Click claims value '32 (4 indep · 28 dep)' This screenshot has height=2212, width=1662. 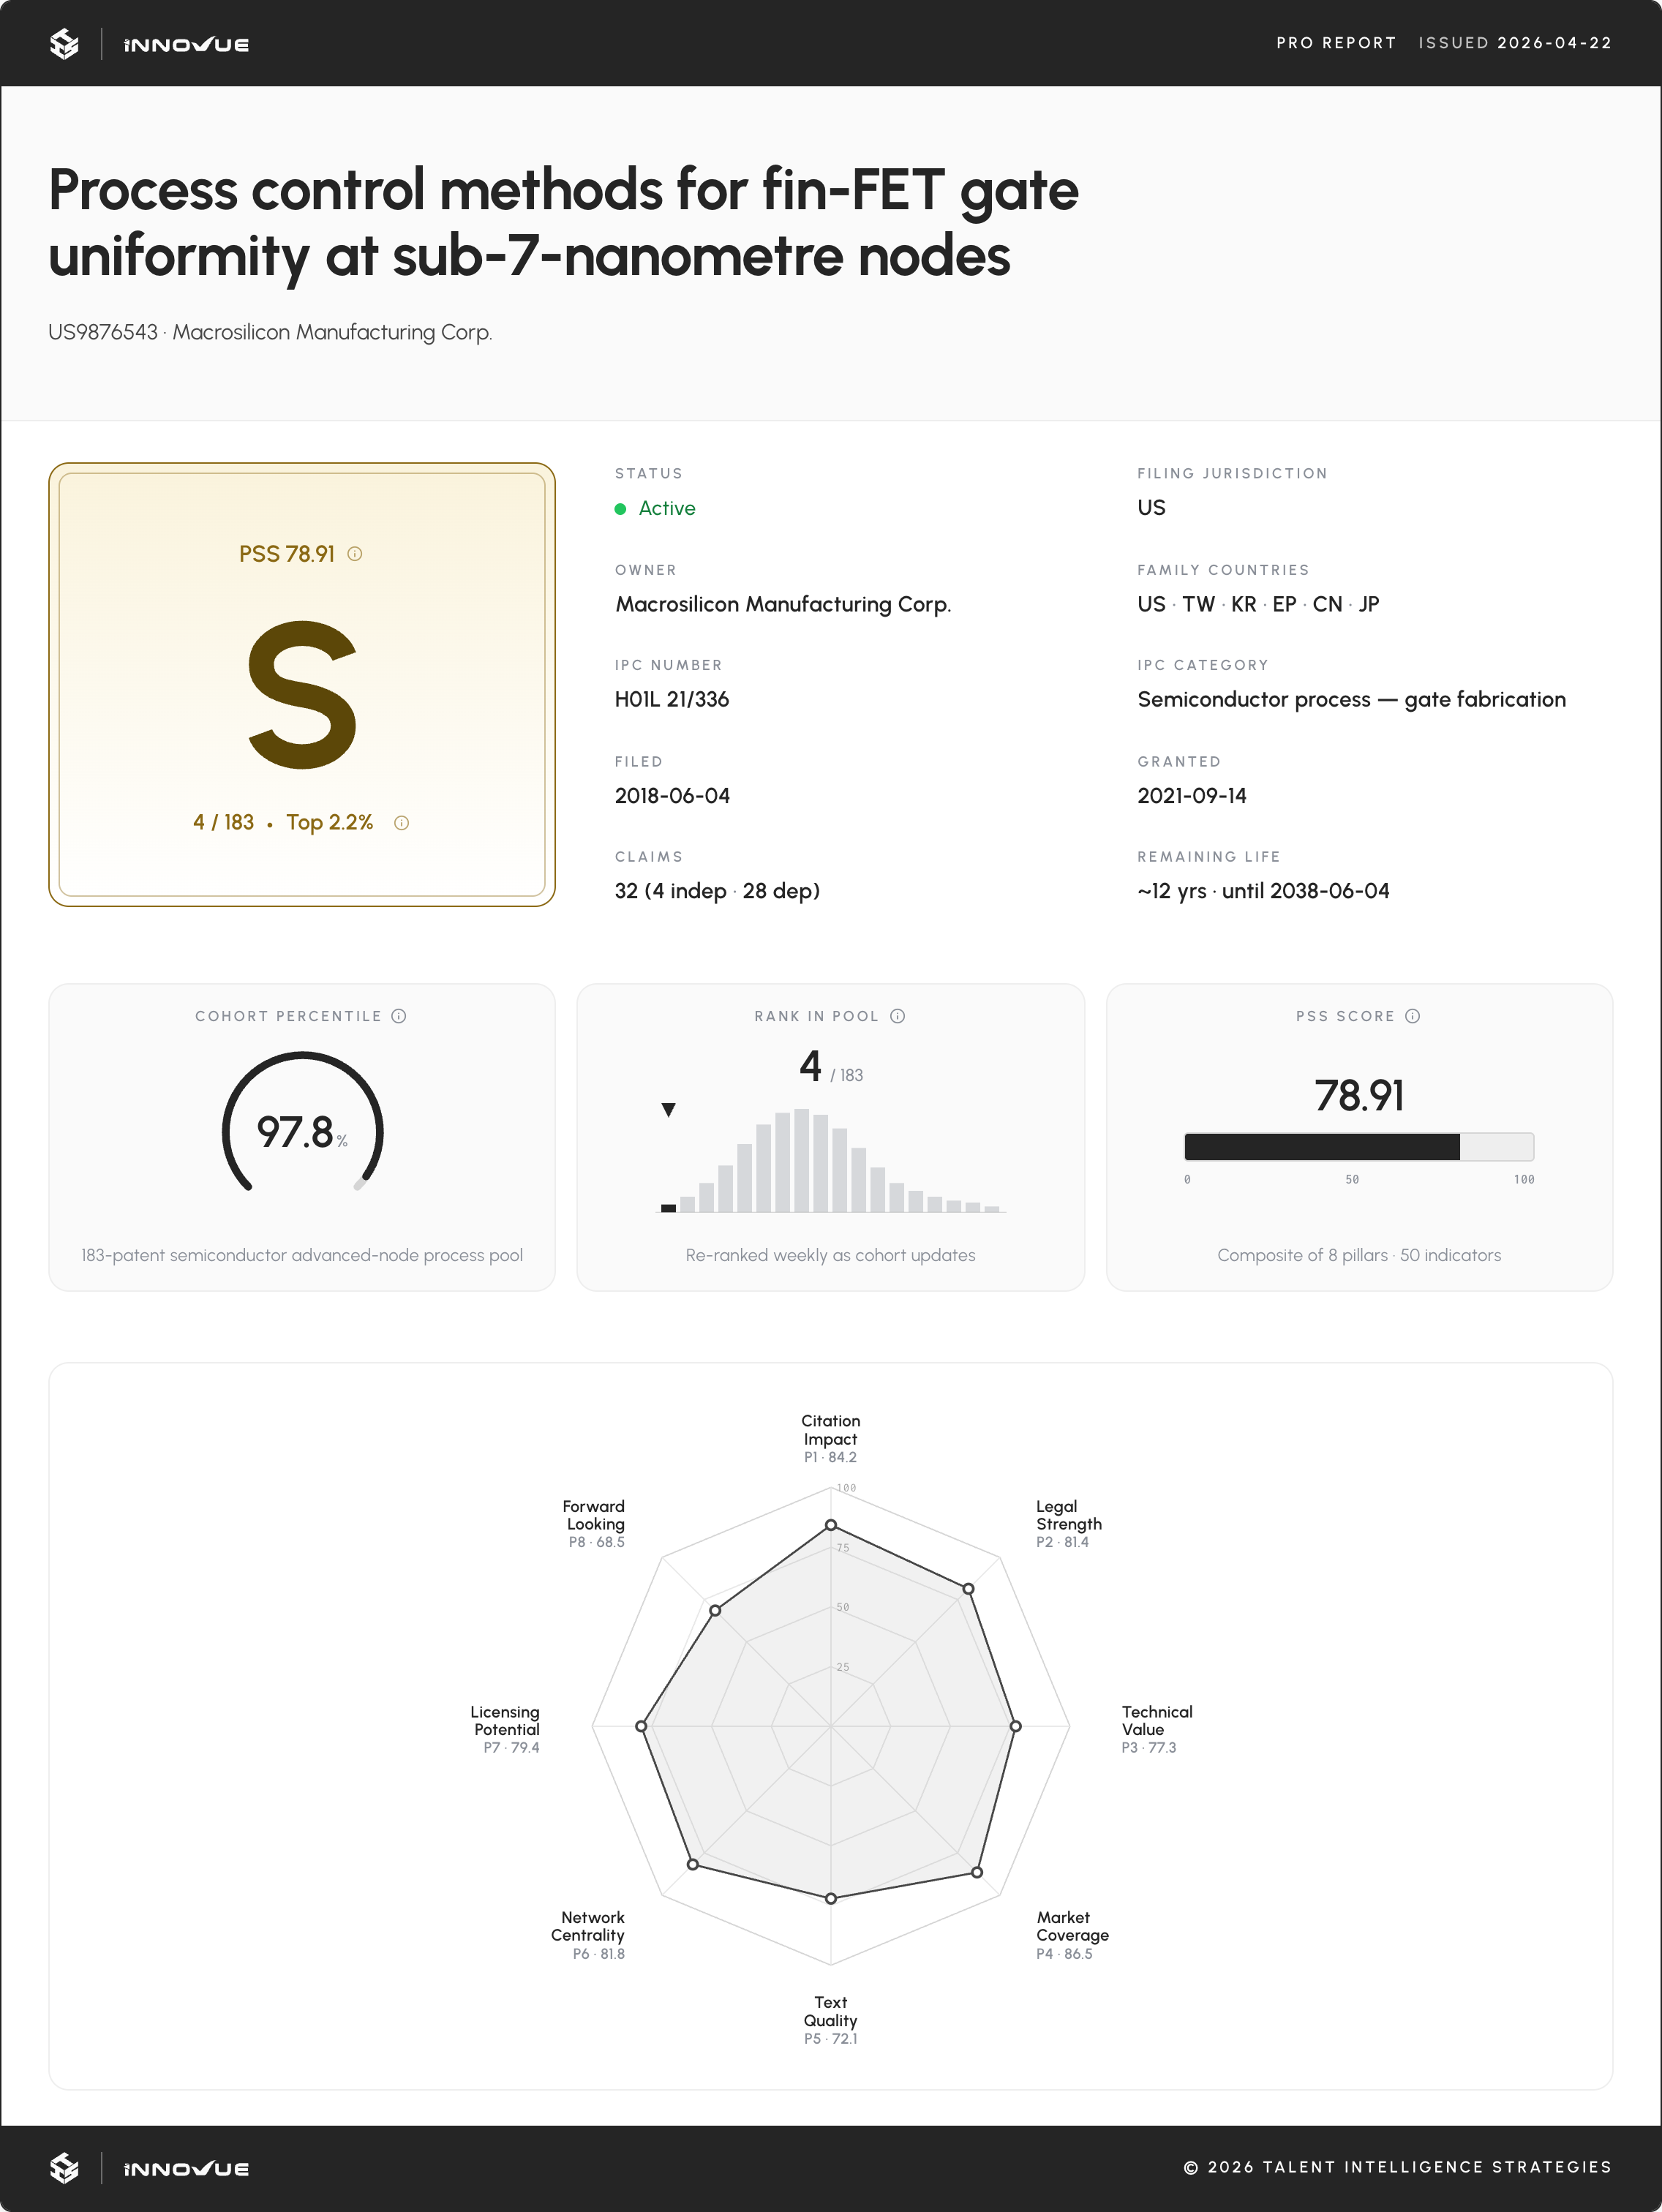(717, 892)
